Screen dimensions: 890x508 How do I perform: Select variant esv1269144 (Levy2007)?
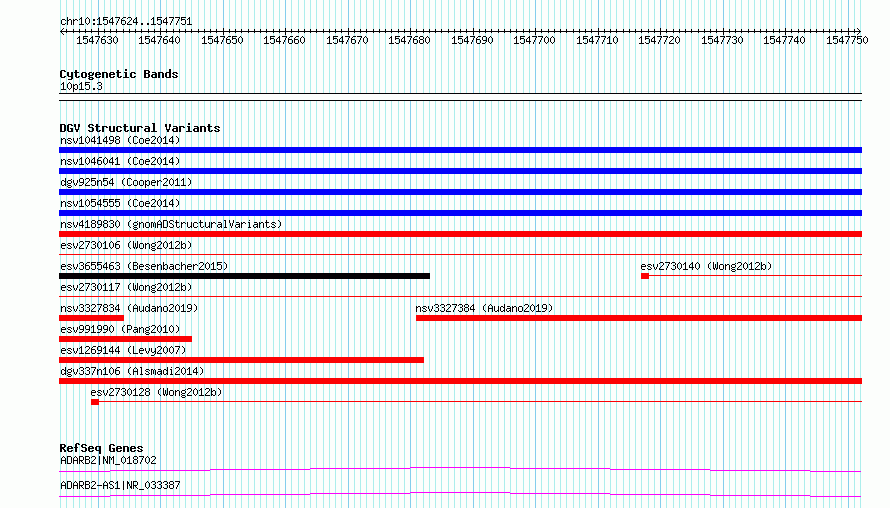[123, 350]
